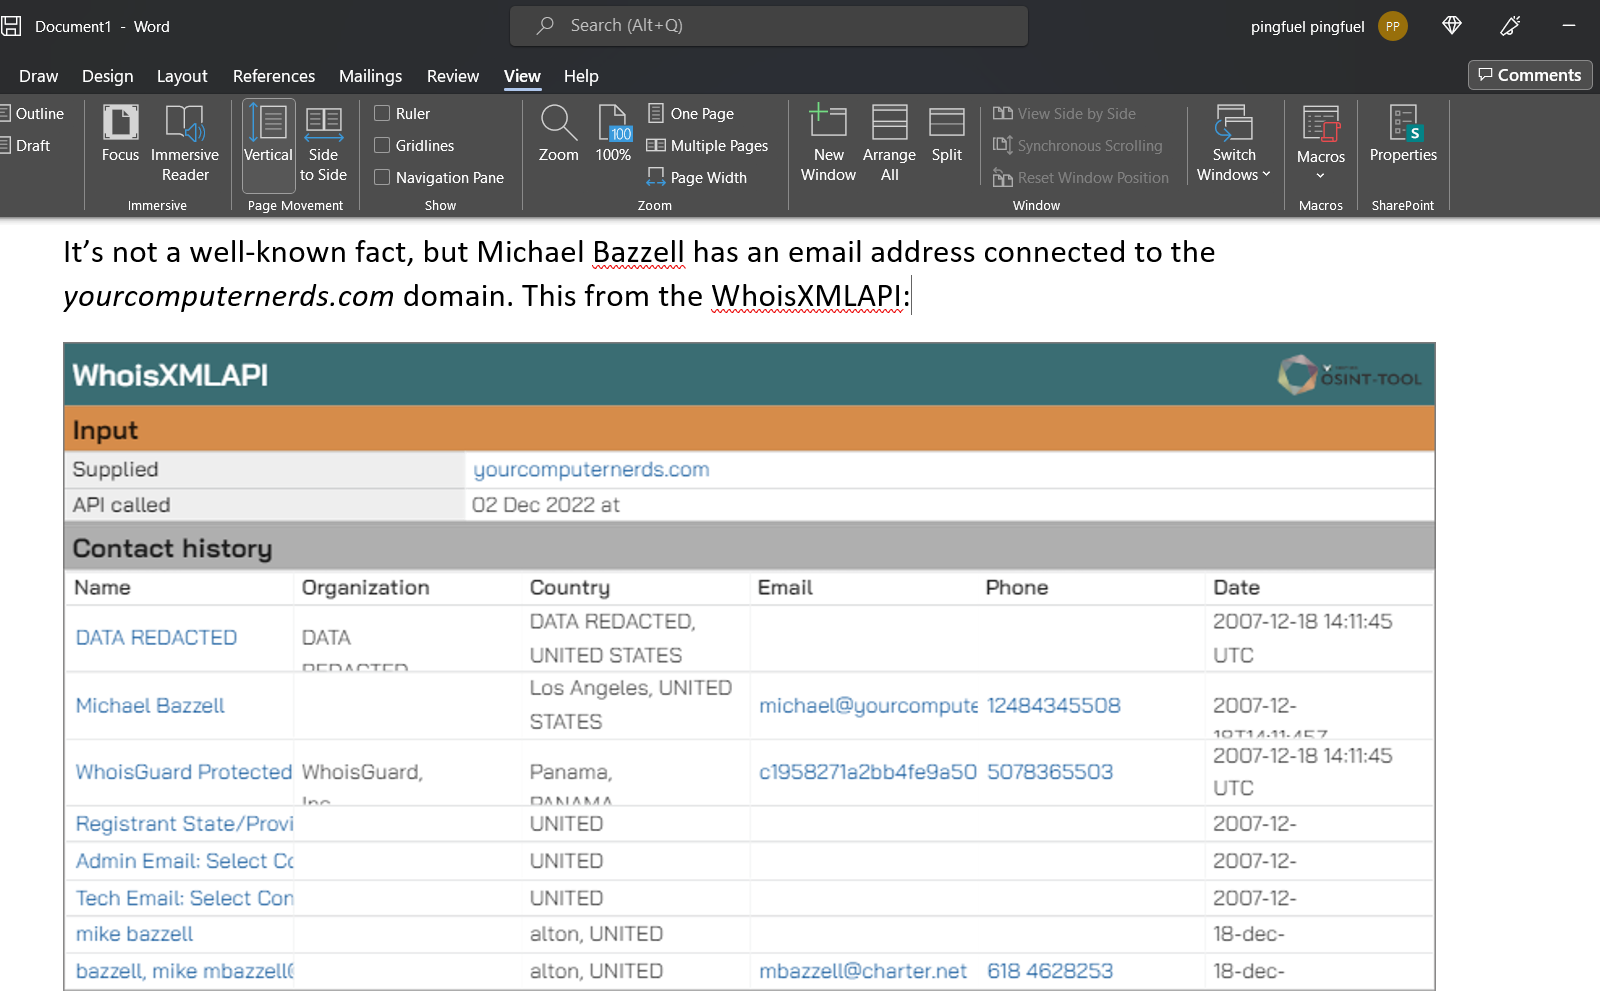The width and height of the screenshot is (1600, 991).
Task: Minimize the Word window
Action: pyautogui.click(x=1569, y=26)
